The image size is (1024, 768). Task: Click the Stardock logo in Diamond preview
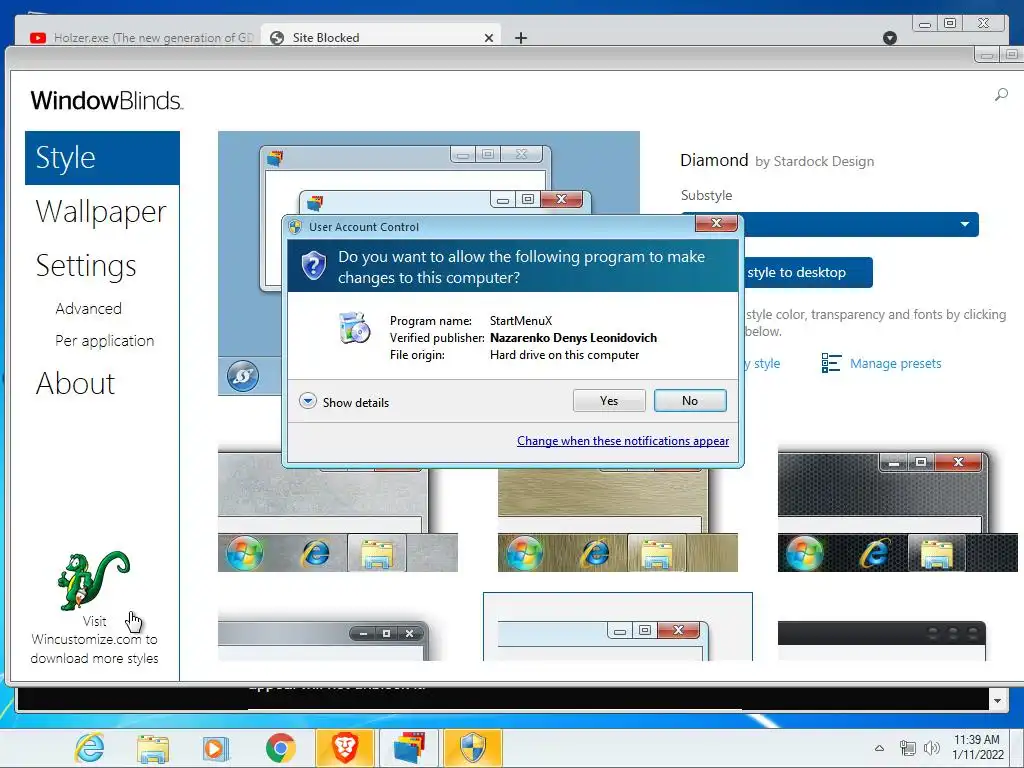(x=243, y=376)
